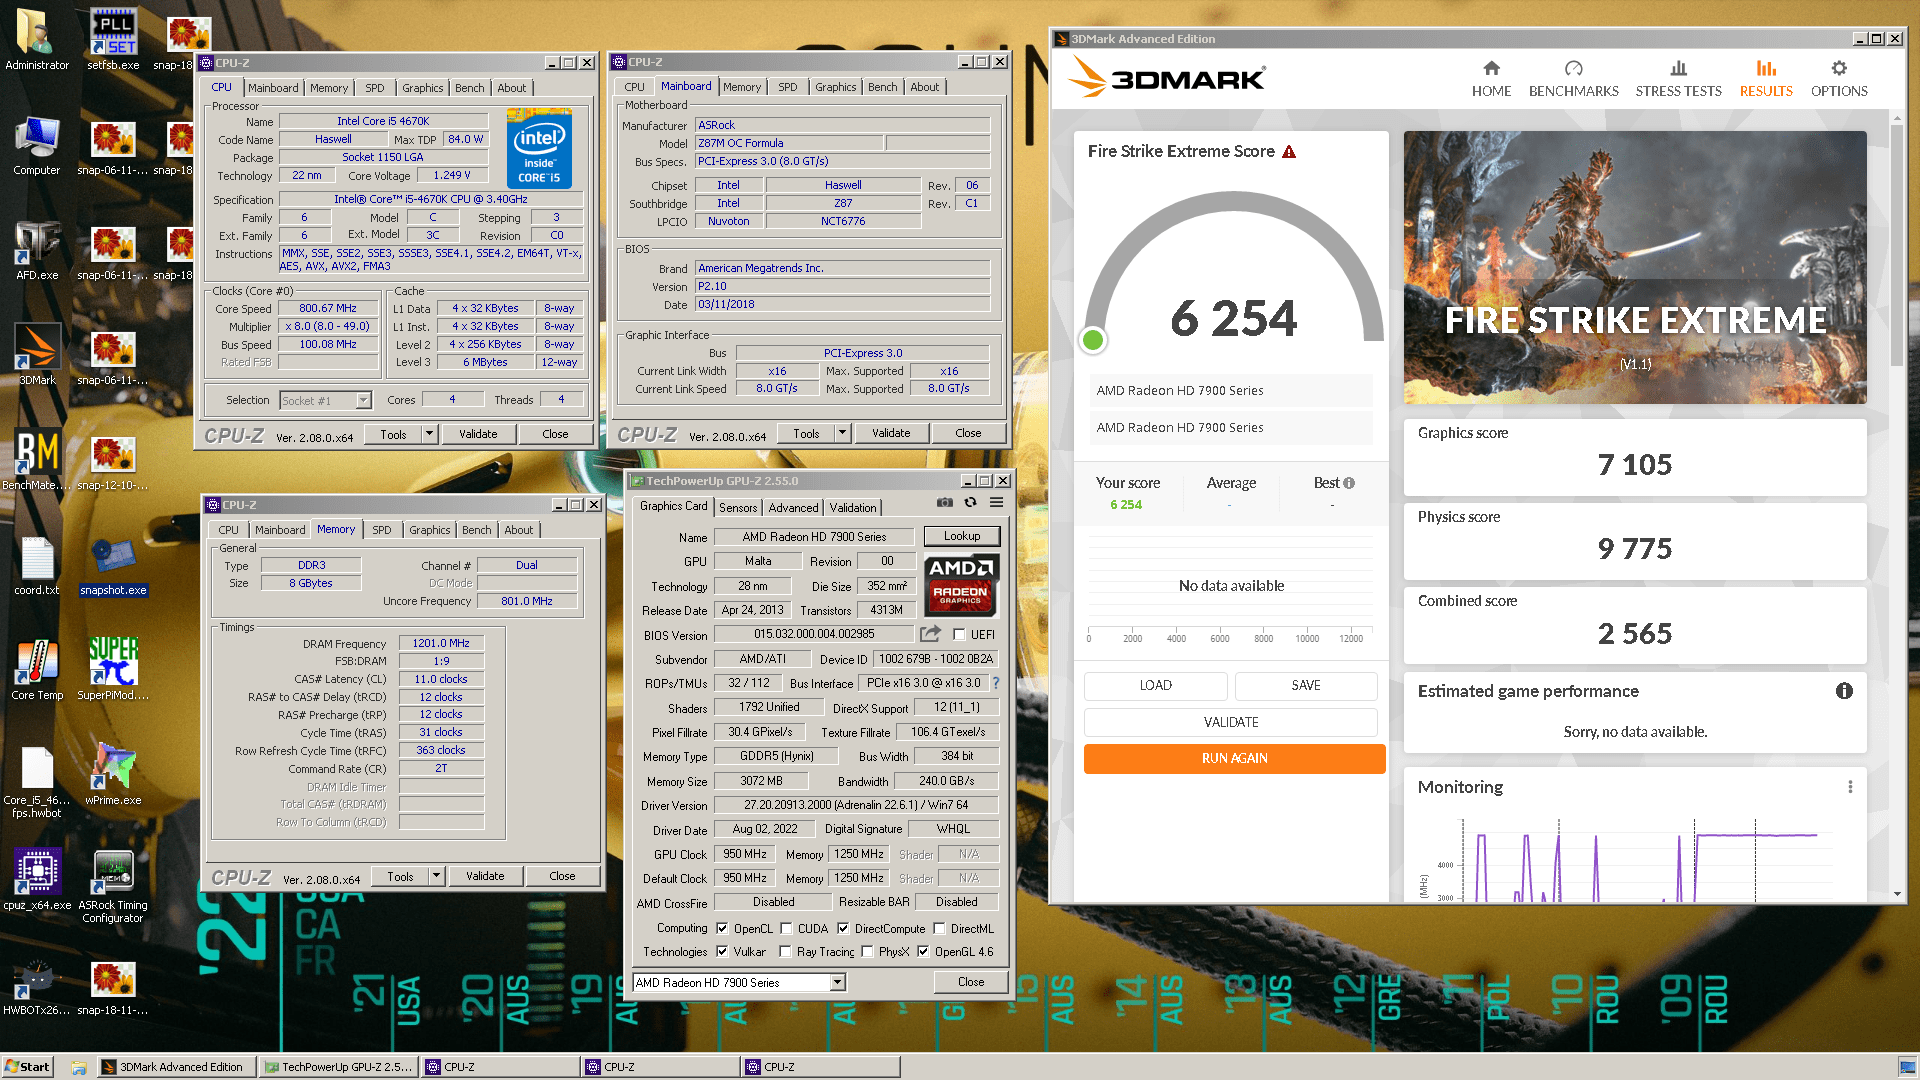Toggle the DirectCompute checkbox
Image resolution: width=1920 pixels, height=1080 pixels.
pyautogui.click(x=843, y=928)
